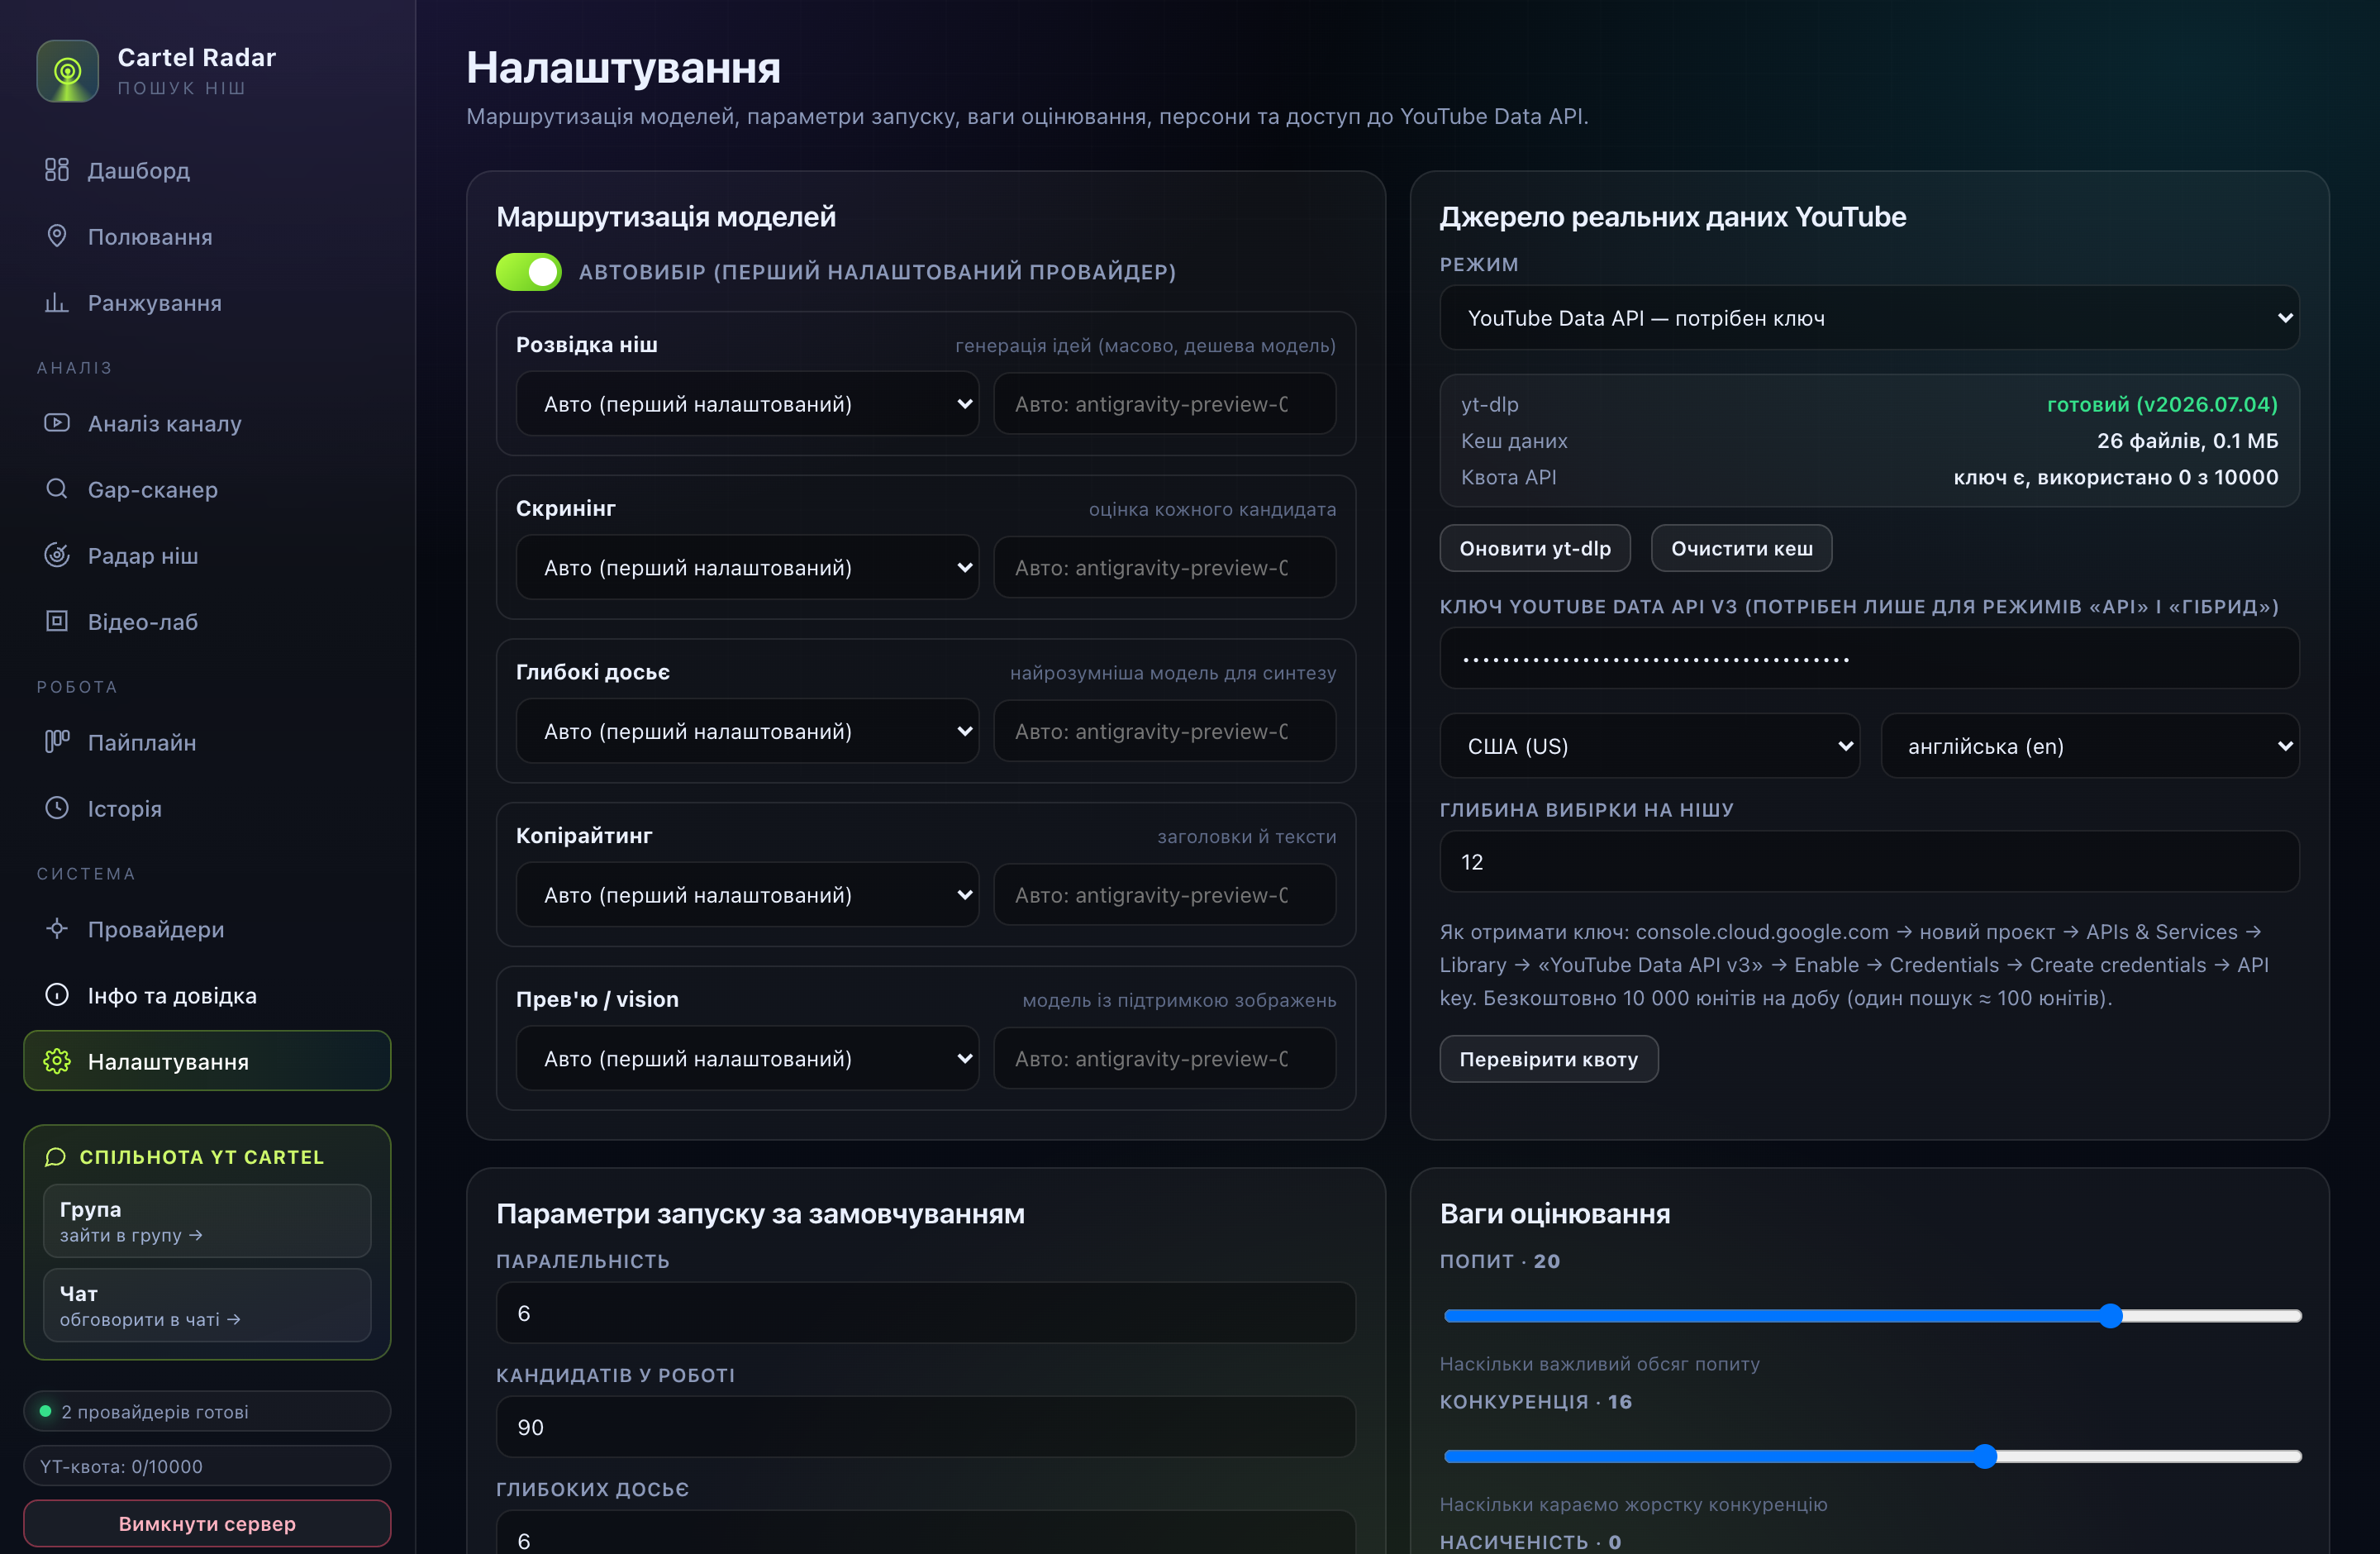Open the Глибокі досьє provider dropdown
Screen dimensions: 2380x1554
pos(747,731)
